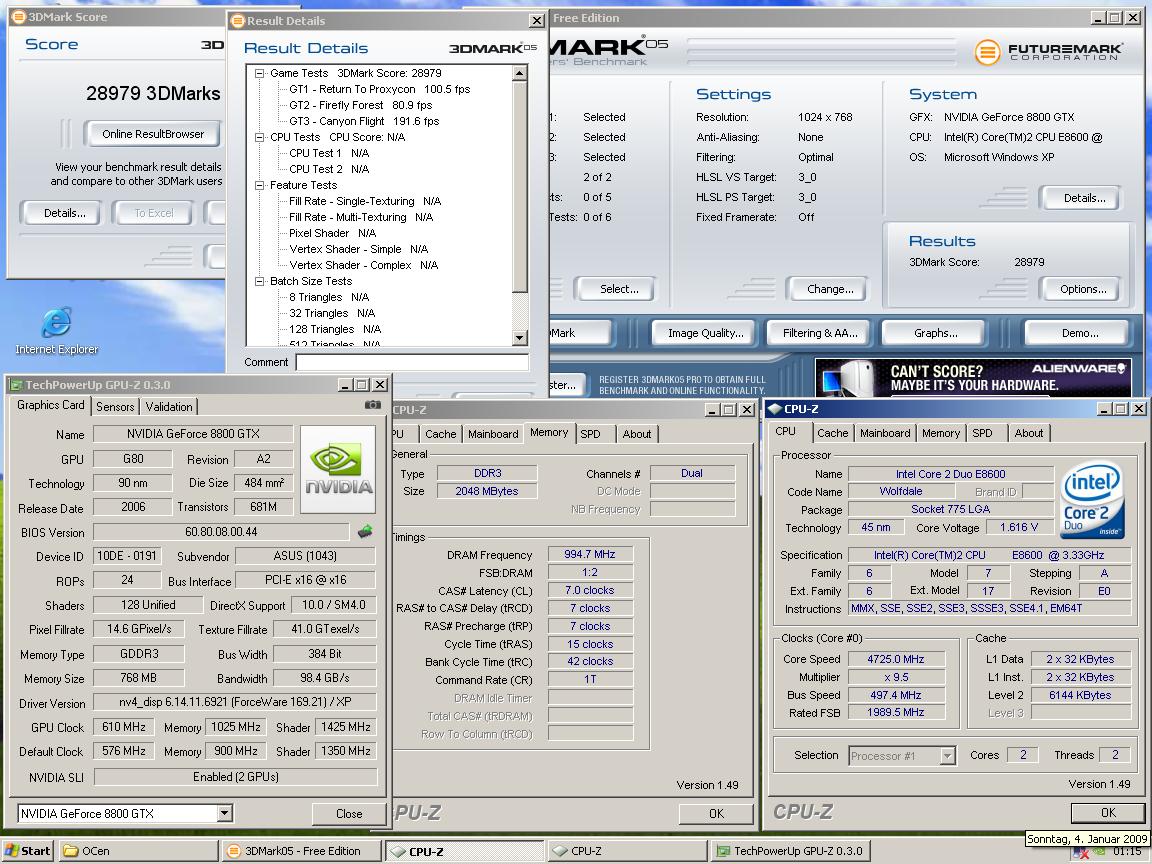Collapse the Feature Tests tree node

coord(259,186)
